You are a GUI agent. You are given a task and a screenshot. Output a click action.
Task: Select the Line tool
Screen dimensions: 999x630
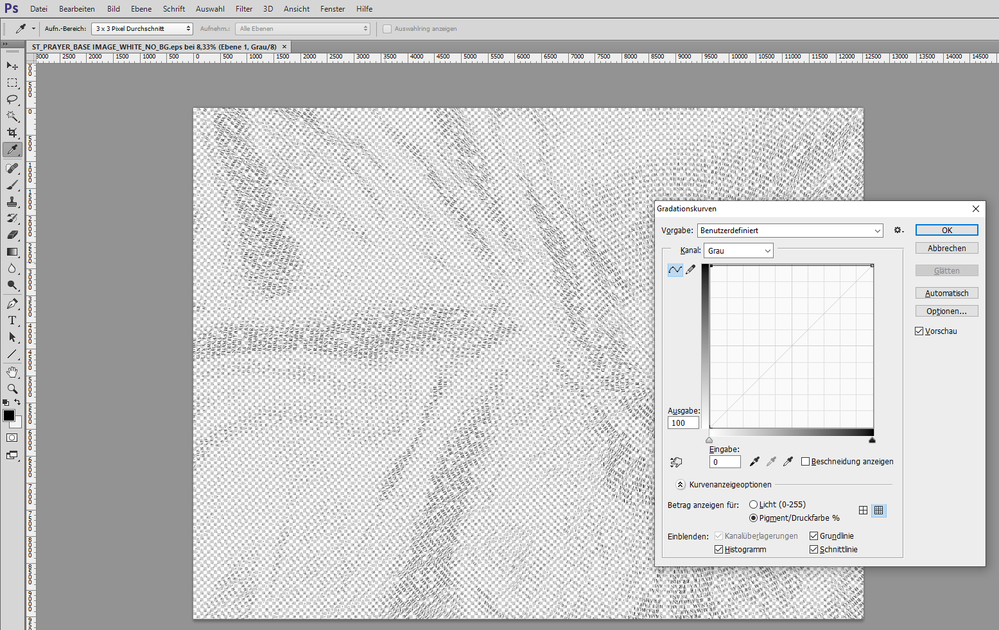(x=12, y=354)
